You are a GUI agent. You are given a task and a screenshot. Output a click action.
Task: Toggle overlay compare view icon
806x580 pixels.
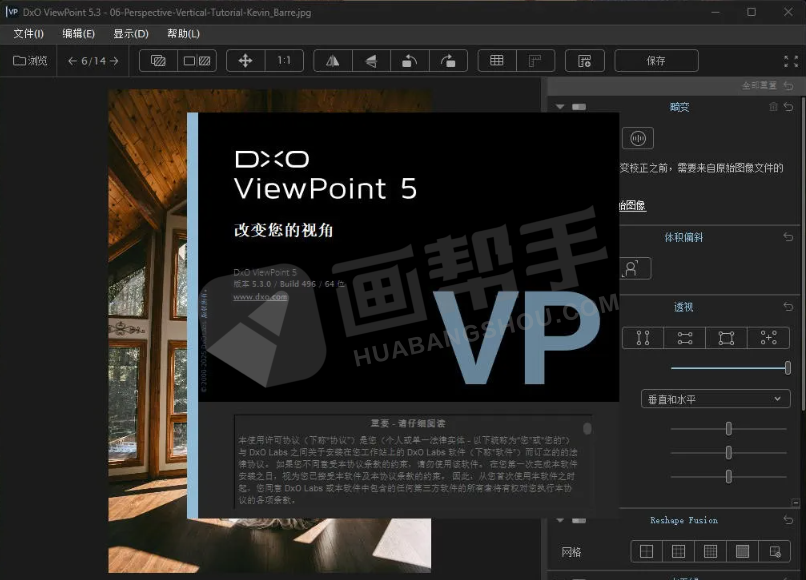(158, 61)
